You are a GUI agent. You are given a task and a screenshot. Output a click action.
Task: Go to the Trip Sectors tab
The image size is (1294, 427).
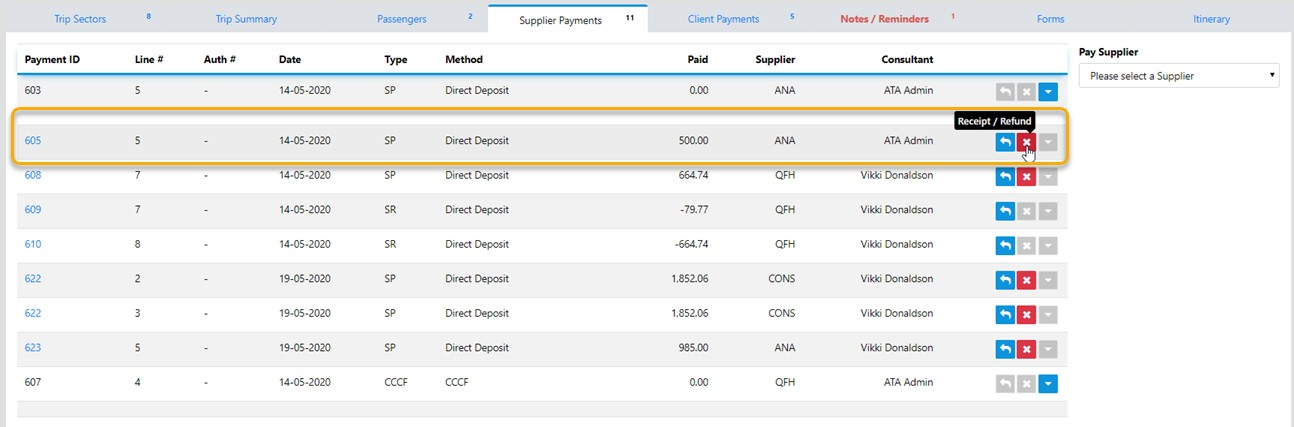click(x=80, y=19)
